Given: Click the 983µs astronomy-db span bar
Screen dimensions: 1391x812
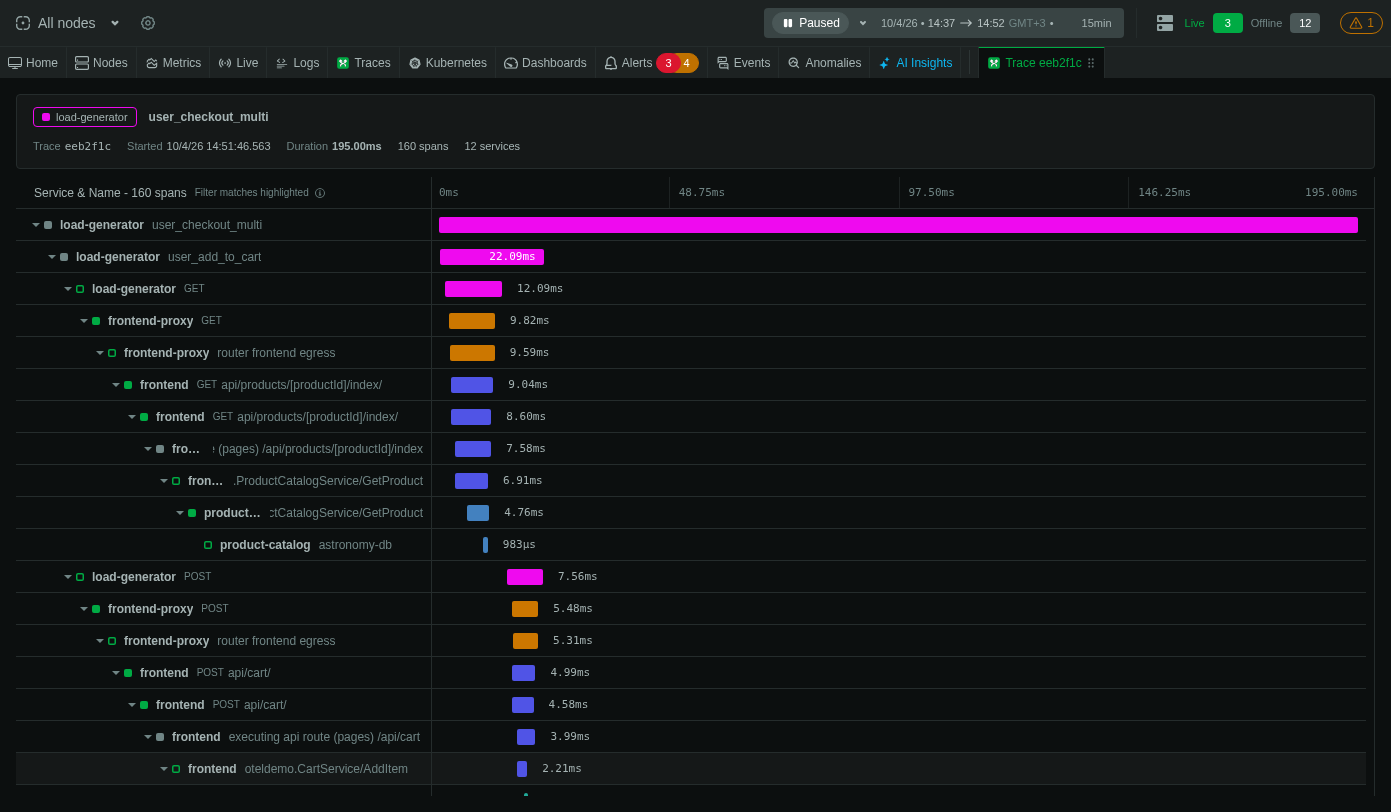Looking at the screenshot, I should pos(485,545).
